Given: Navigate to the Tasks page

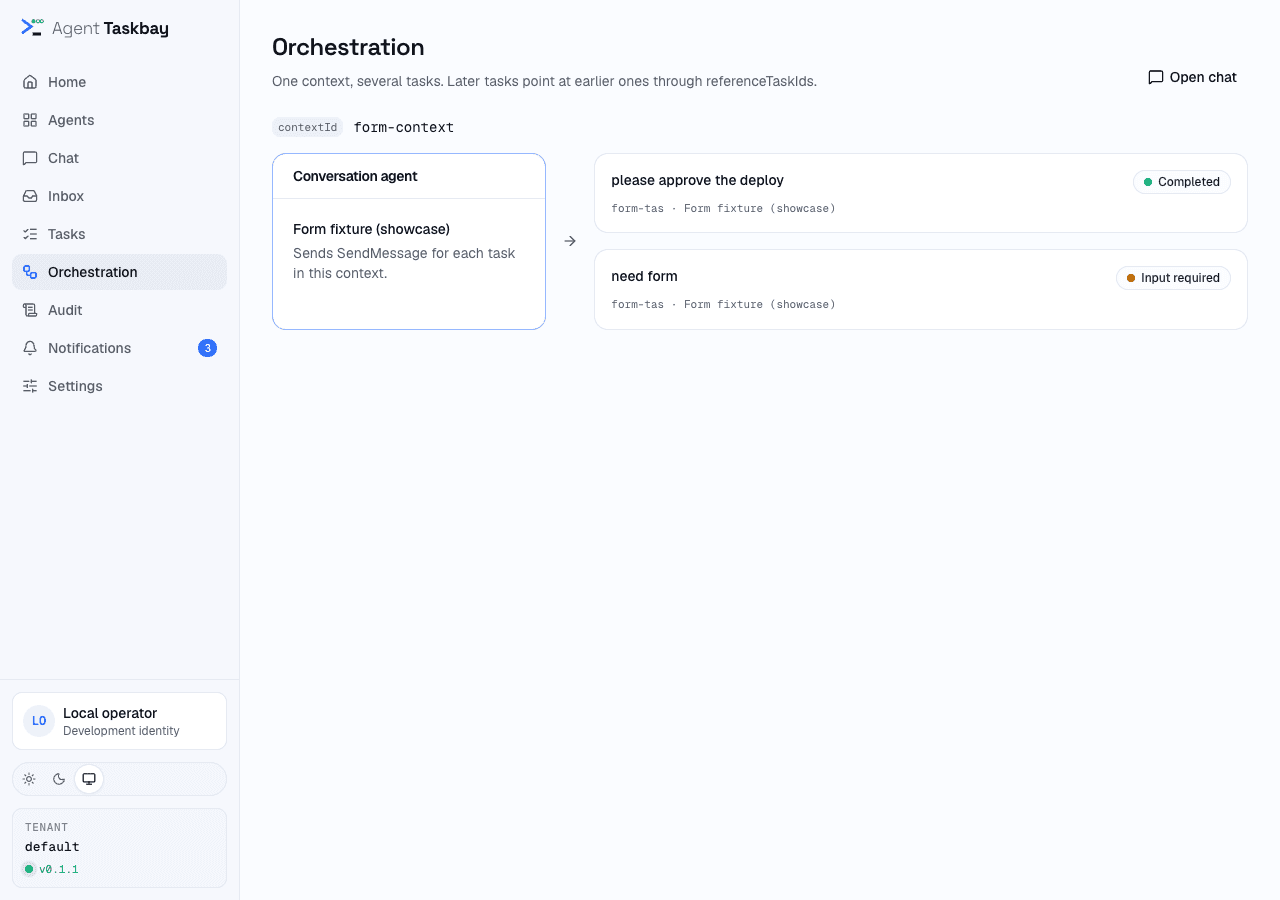Looking at the screenshot, I should [x=119, y=234].
